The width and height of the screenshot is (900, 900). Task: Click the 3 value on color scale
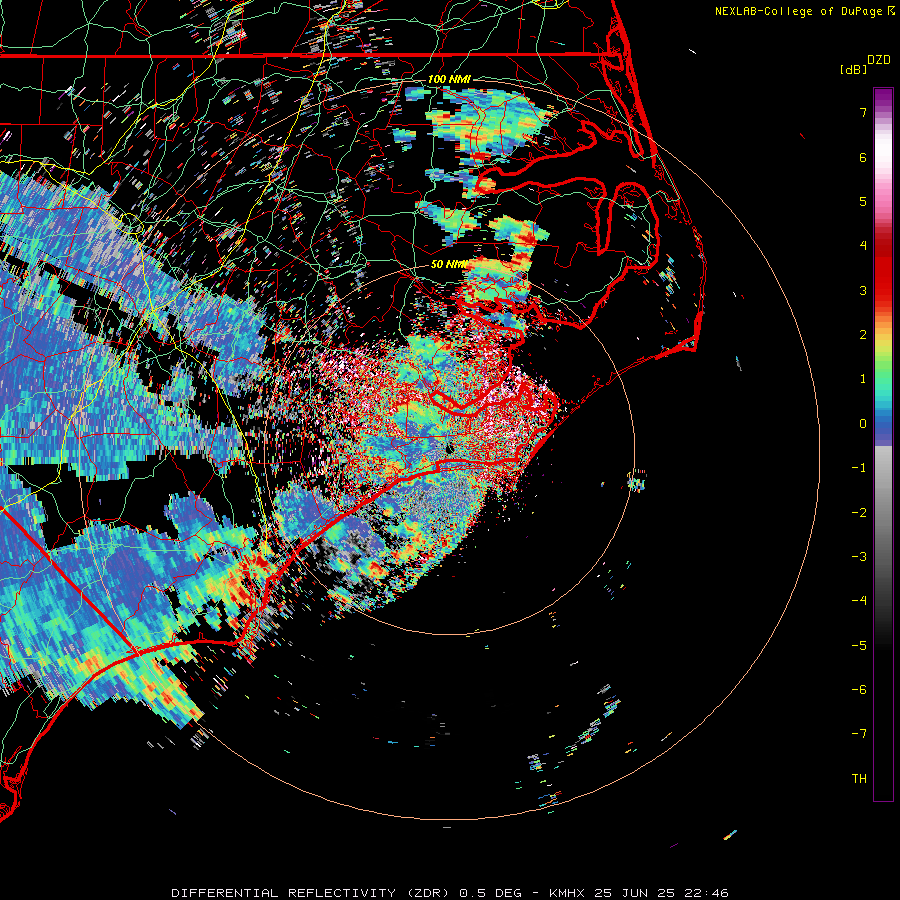pos(863,290)
